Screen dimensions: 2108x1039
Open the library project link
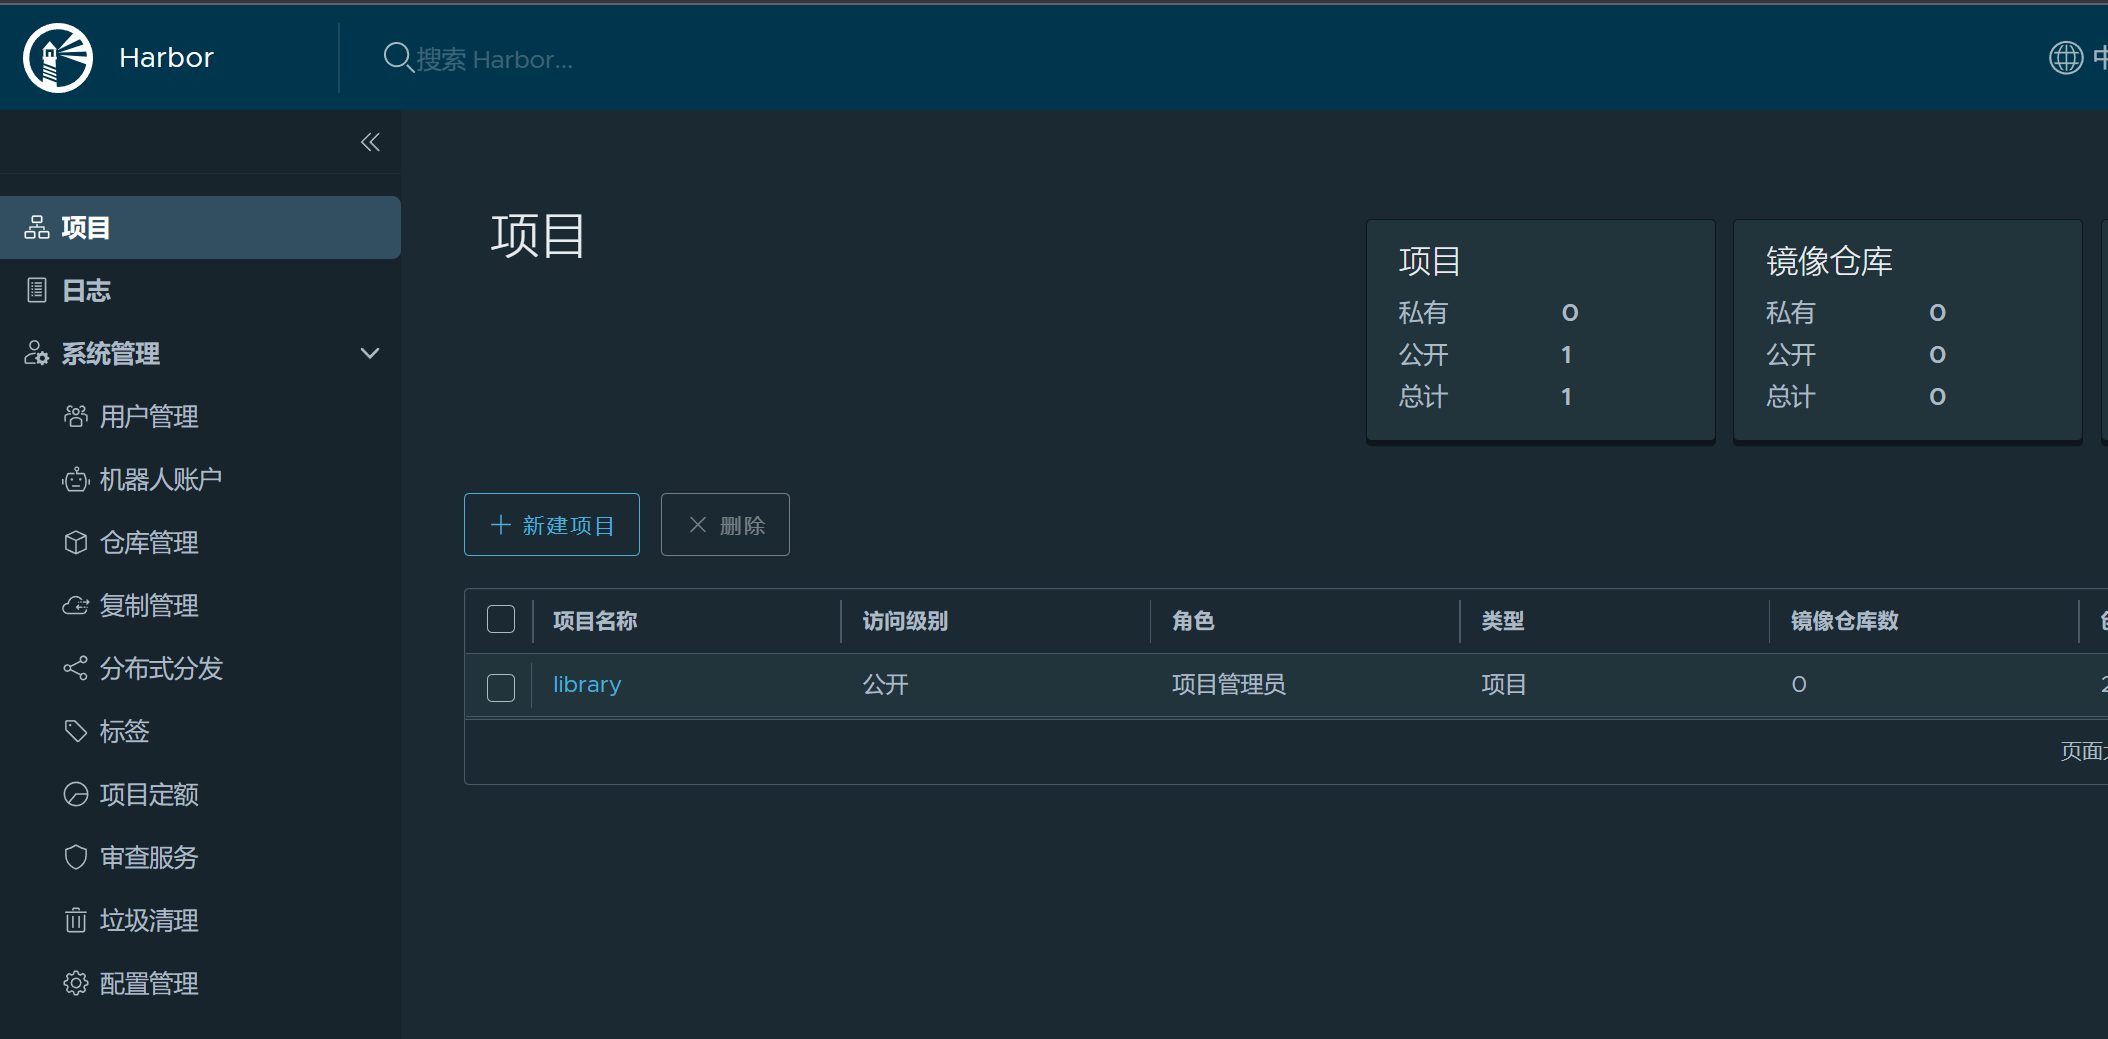pyautogui.click(x=586, y=684)
